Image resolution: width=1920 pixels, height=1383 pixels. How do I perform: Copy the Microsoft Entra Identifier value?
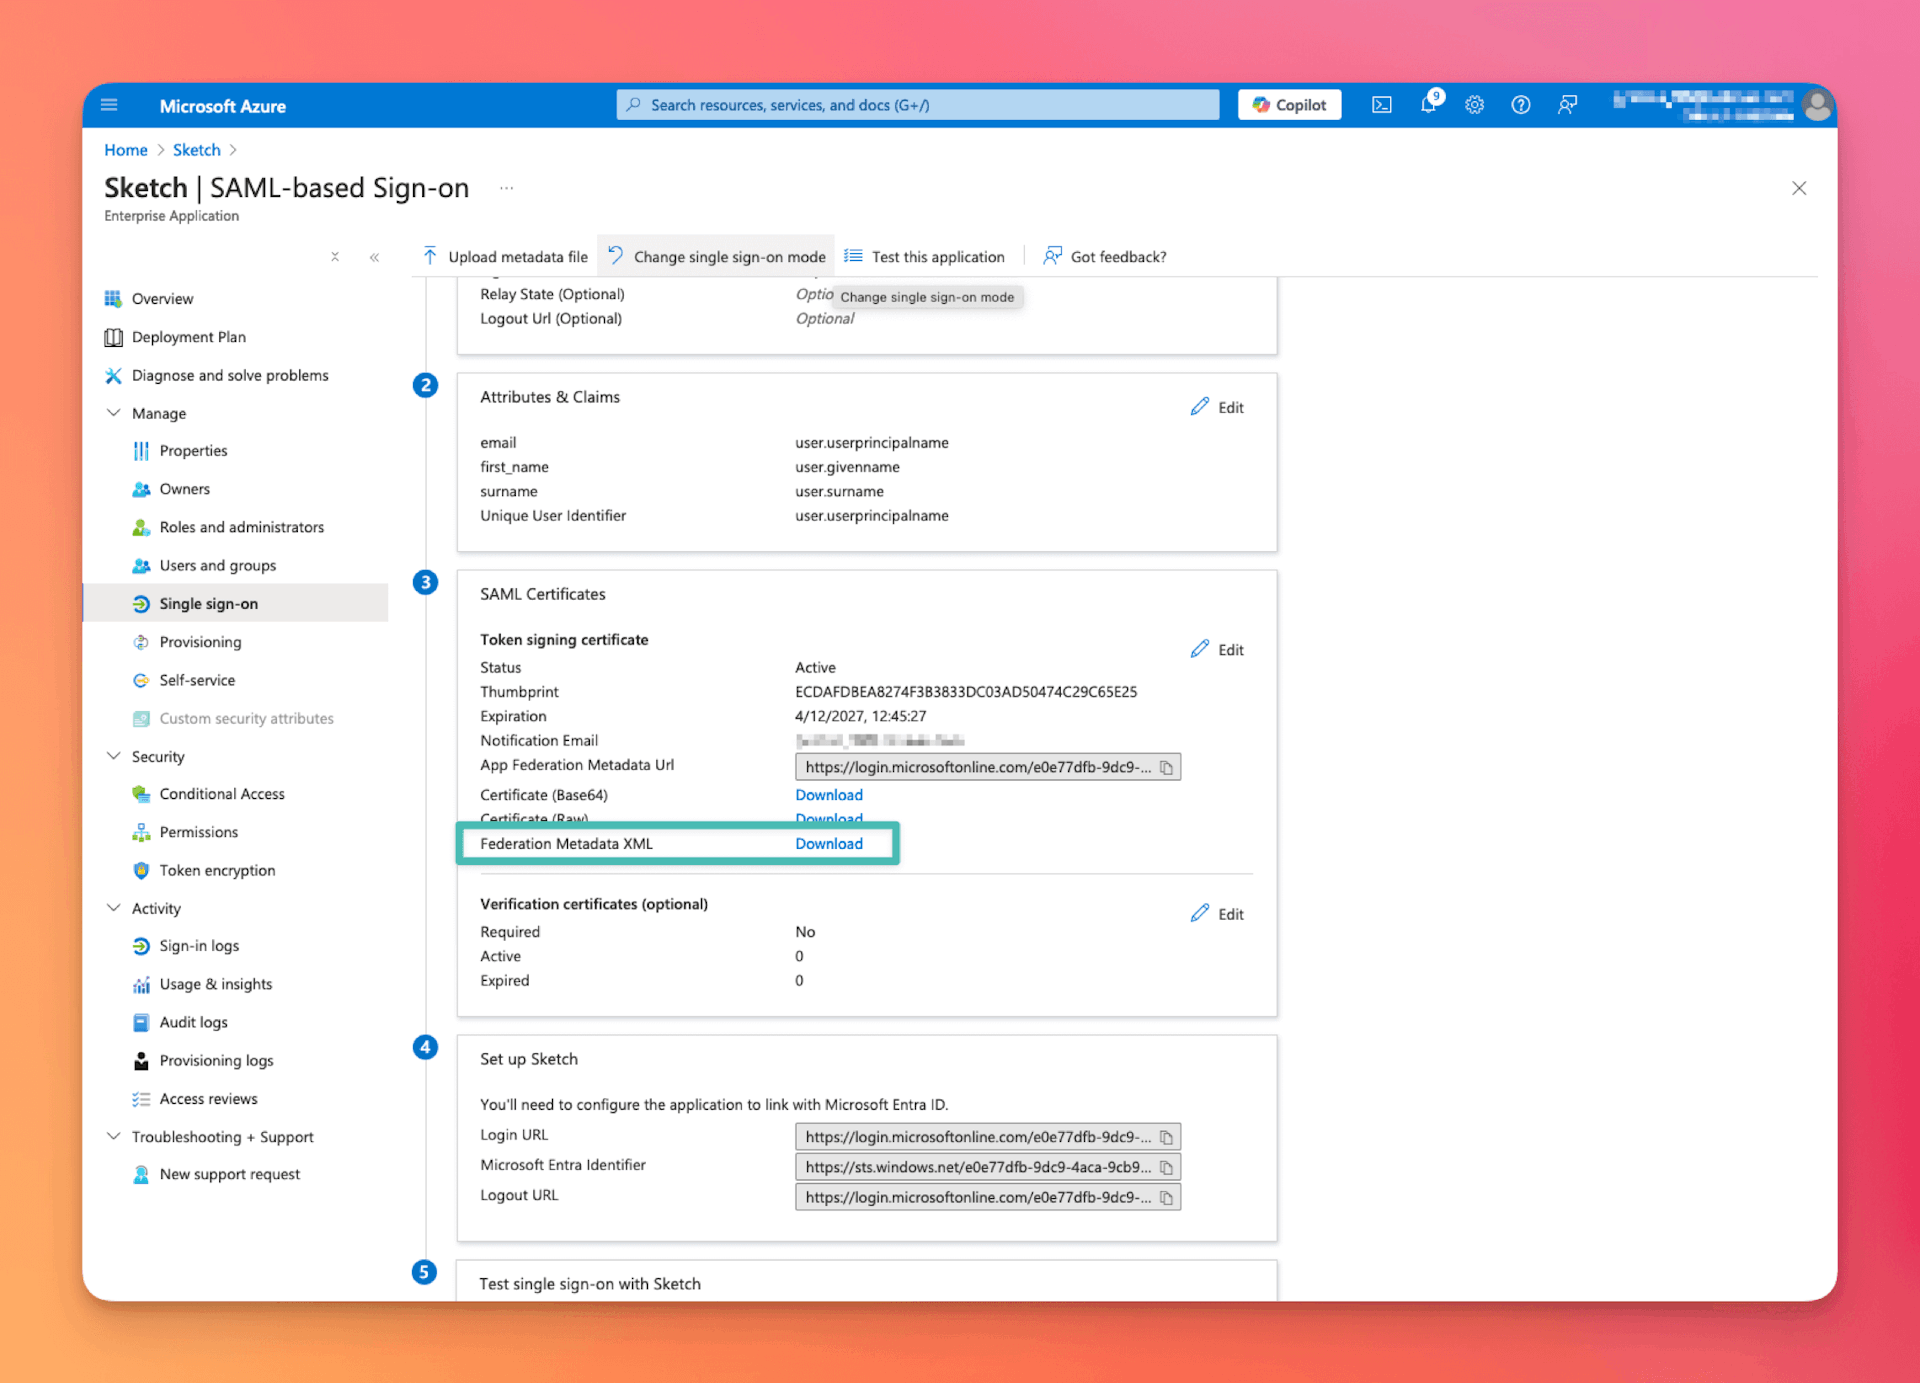[x=1166, y=1167]
